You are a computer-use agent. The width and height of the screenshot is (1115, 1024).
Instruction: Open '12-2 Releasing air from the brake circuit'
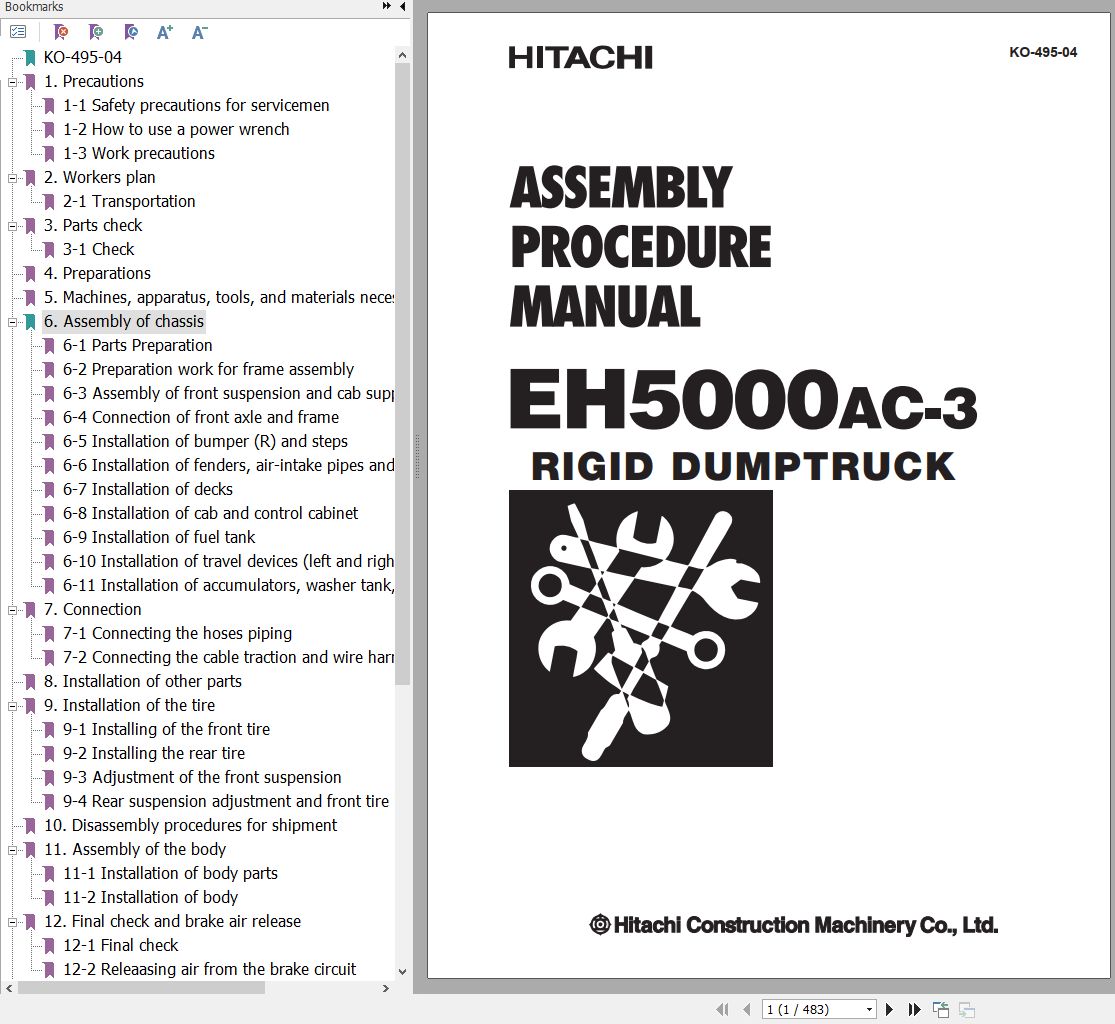(209, 969)
